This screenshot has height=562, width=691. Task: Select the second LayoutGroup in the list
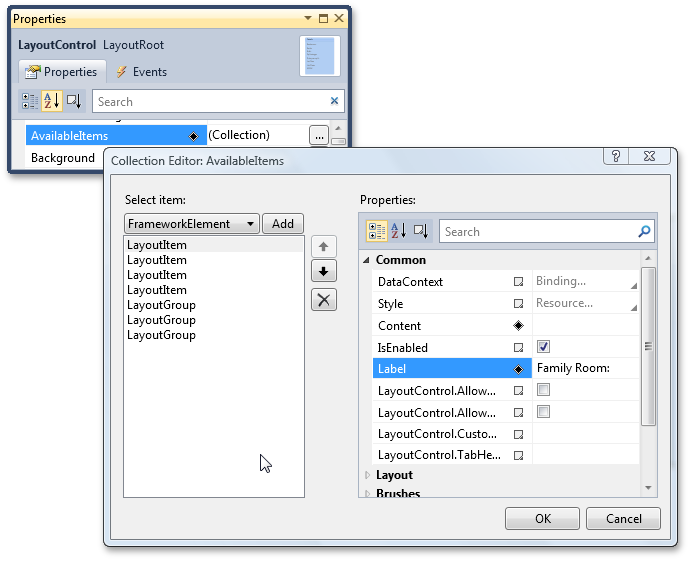pos(214,320)
